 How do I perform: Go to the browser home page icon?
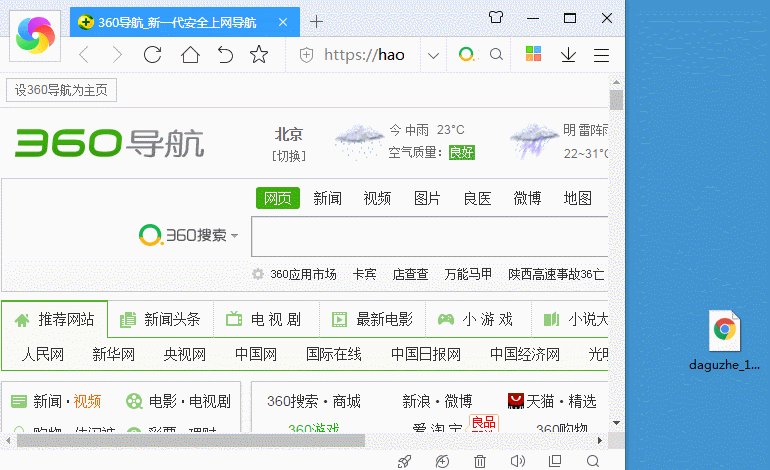click(x=190, y=55)
